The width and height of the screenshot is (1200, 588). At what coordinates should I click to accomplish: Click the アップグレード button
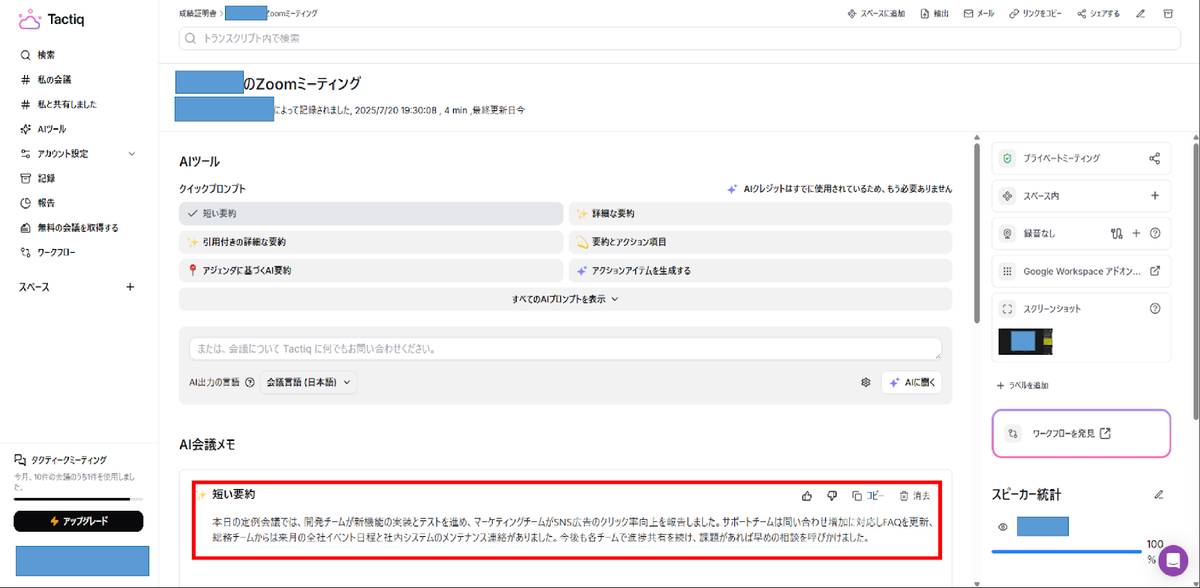click(78, 521)
